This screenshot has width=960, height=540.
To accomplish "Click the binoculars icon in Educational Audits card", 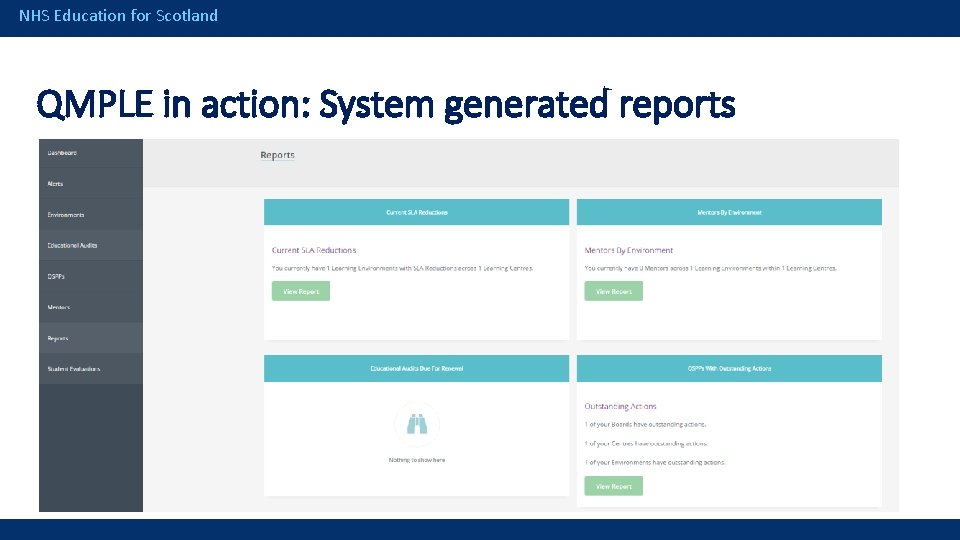I will click(x=417, y=424).
